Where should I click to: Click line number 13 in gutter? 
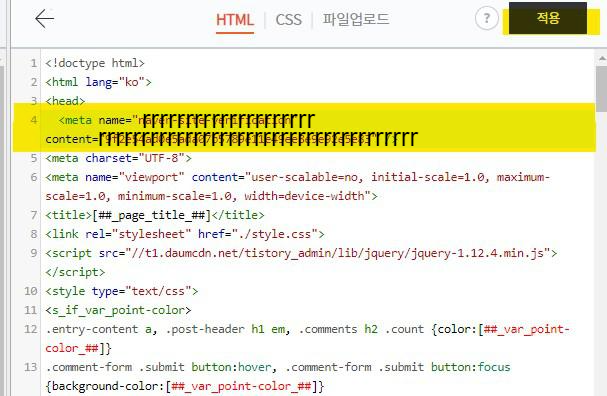pos(31,367)
